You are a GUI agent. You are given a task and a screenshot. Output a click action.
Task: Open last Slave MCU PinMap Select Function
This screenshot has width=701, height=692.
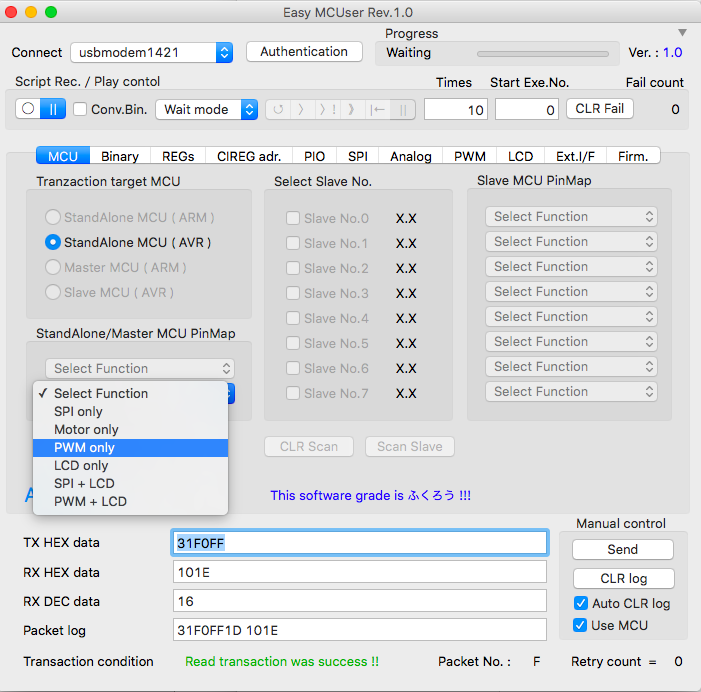571,392
